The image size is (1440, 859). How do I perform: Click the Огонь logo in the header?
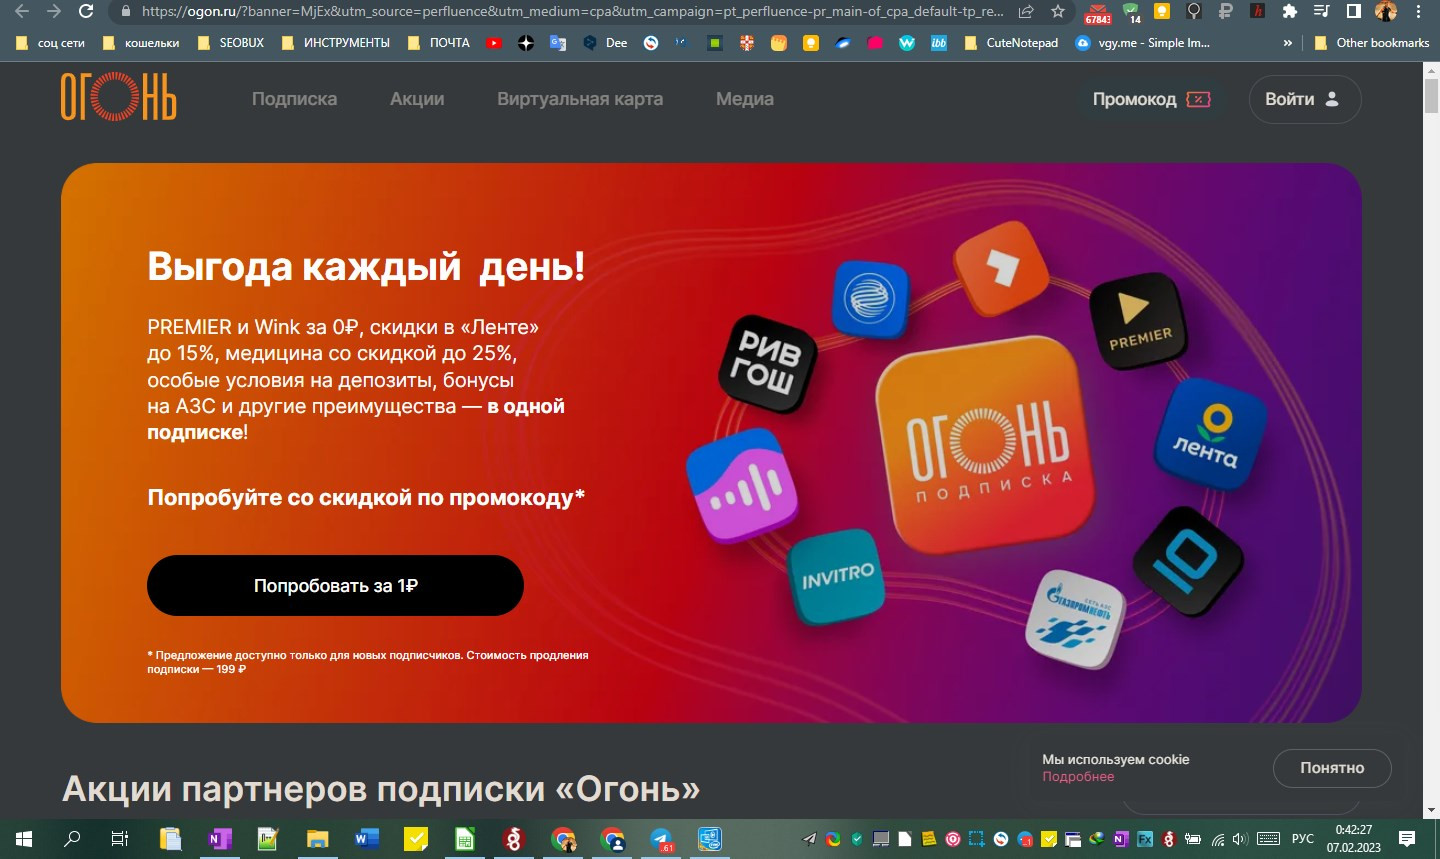tap(119, 98)
